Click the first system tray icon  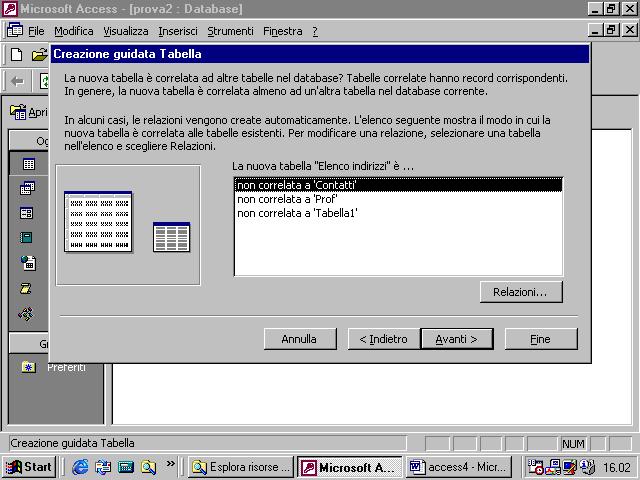[x=536, y=467]
